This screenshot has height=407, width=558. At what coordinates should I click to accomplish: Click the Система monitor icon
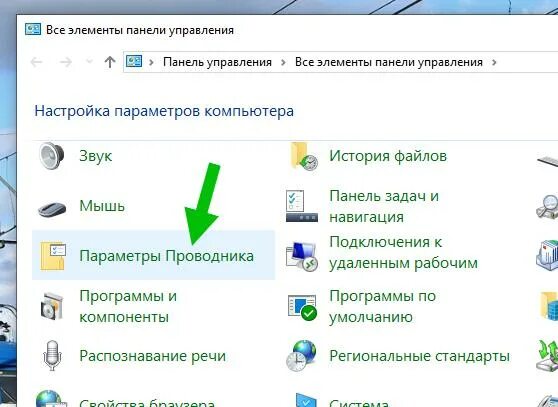tap(305, 400)
